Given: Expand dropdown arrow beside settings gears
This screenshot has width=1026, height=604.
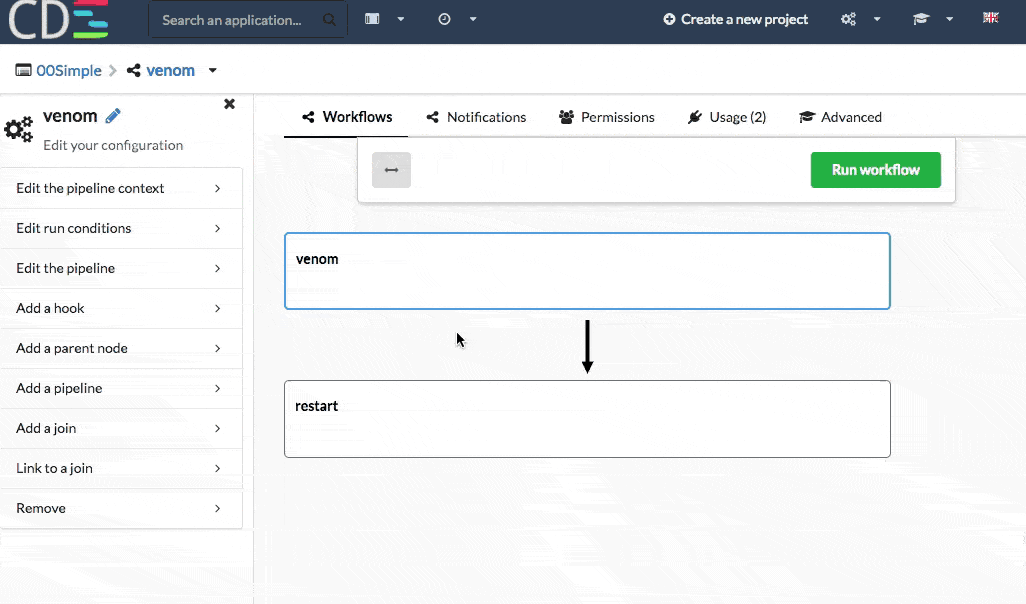Looking at the screenshot, I should click(x=877, y=19).
